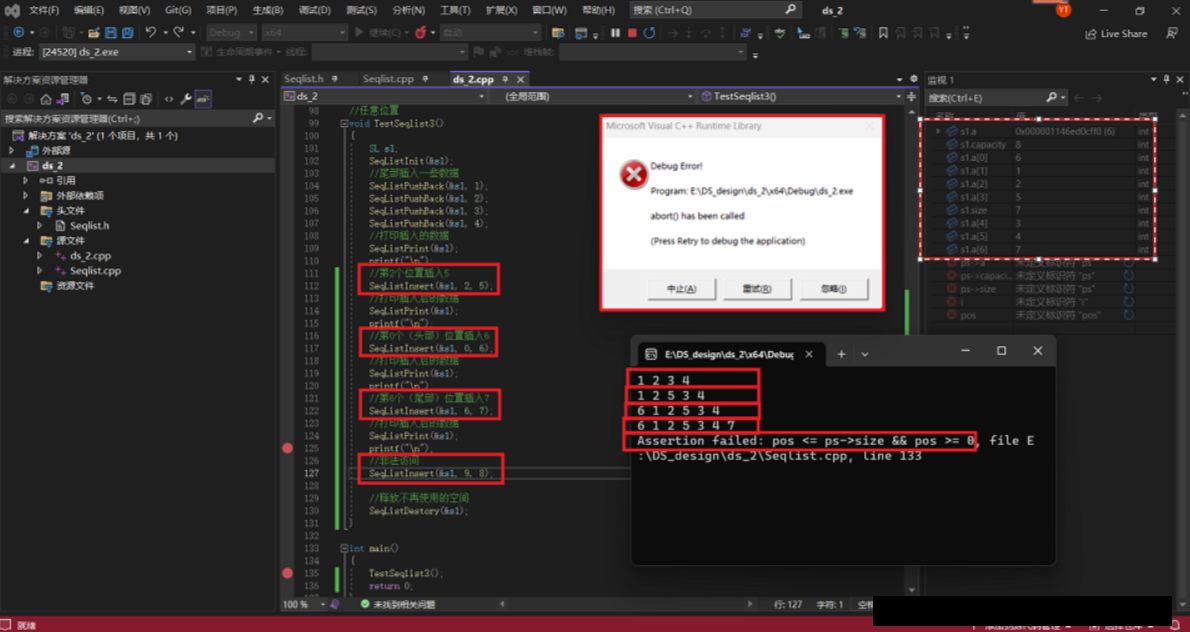Click Show All Files icon in Solution Explorer
Screen dimensions: 1190x632
(146, 99)
